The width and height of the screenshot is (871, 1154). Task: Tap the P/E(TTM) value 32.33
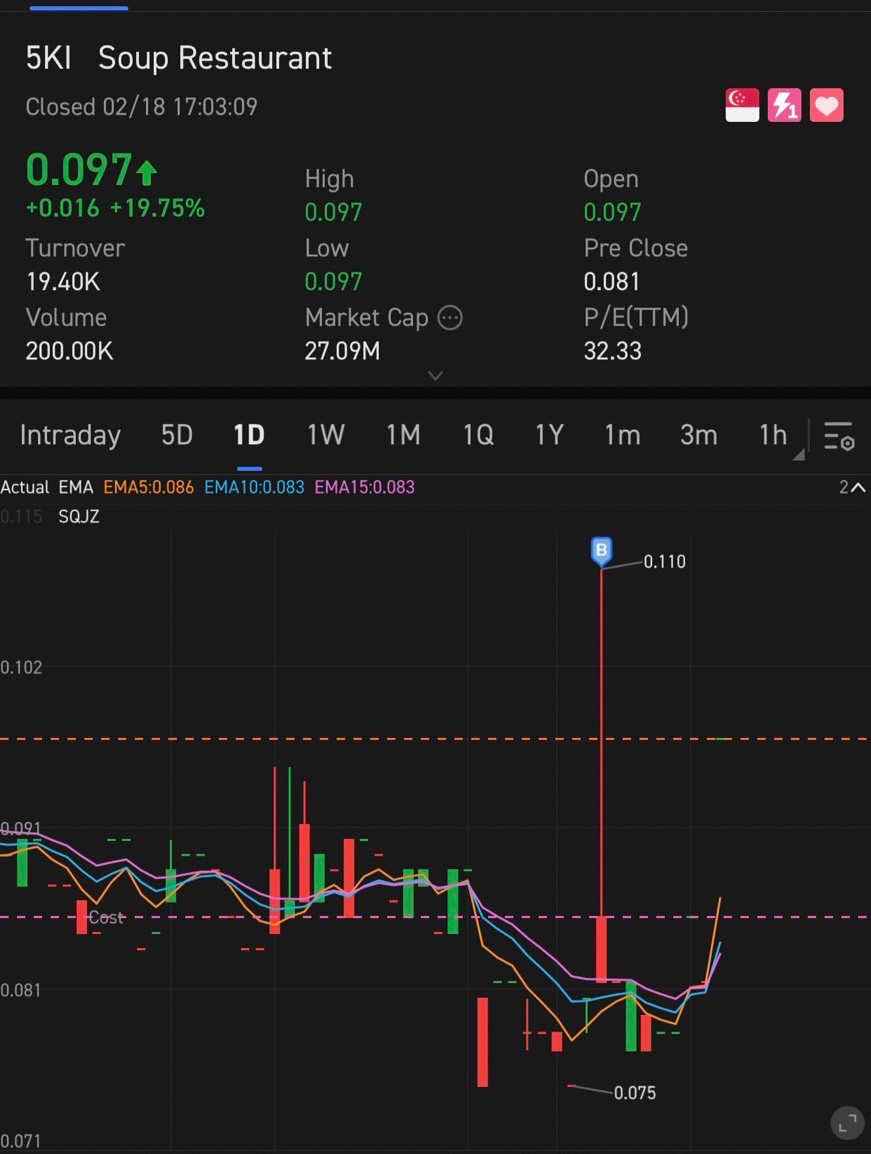pos(613,351)
